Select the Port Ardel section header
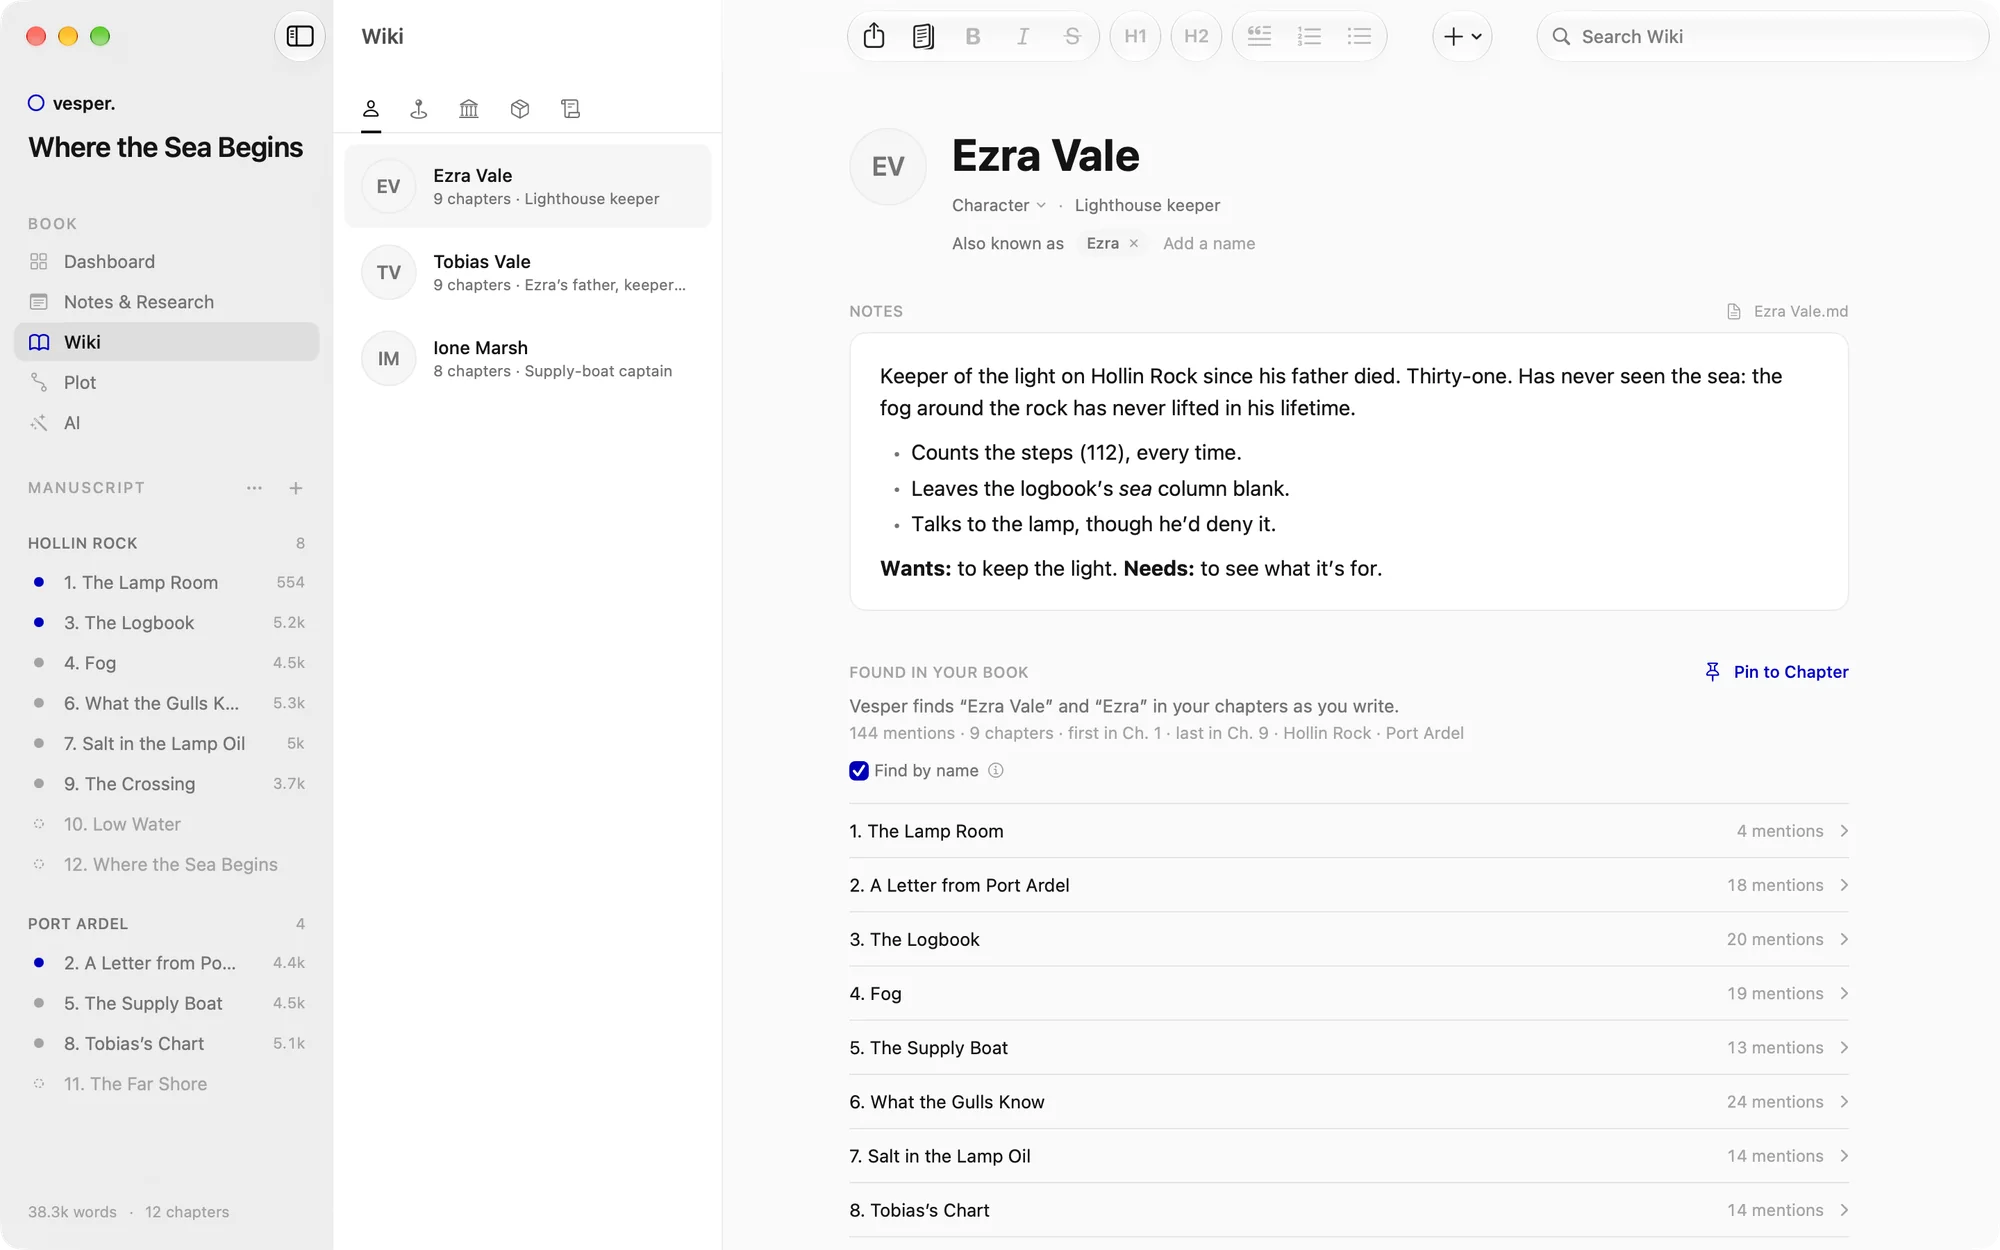 click(78, 924)
